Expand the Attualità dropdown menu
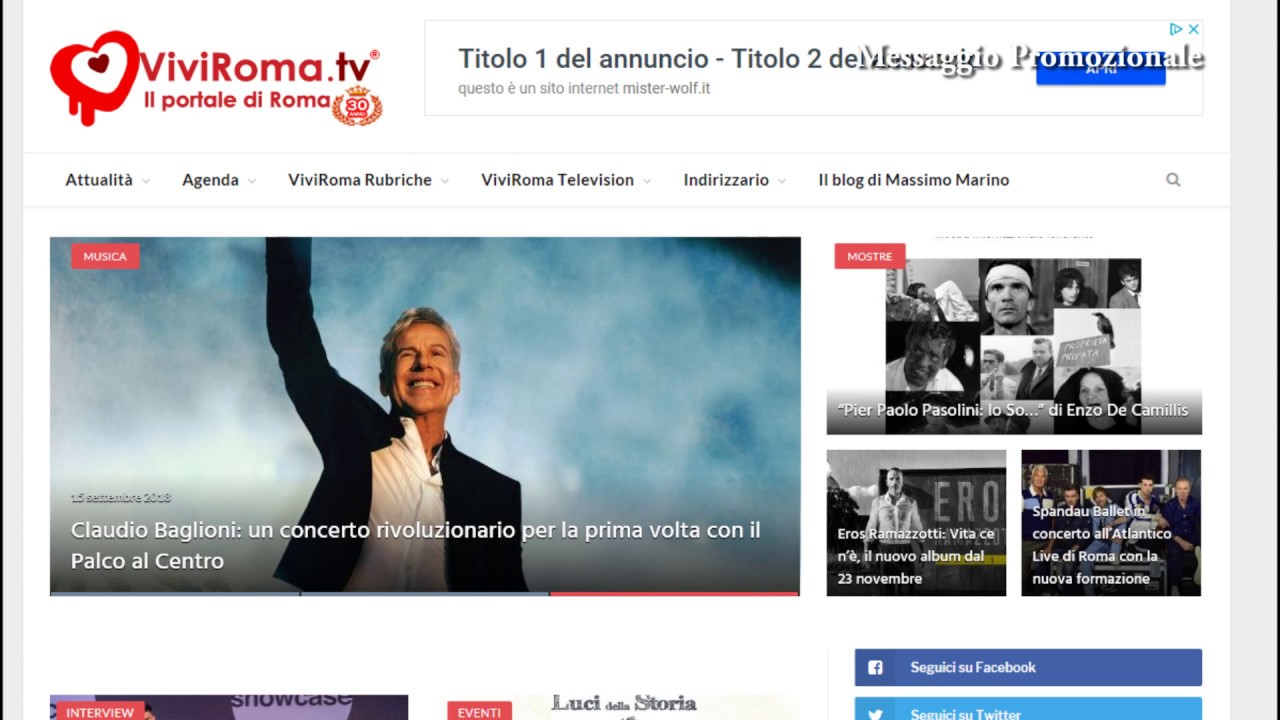1280x720 pixels. point(107,180)
